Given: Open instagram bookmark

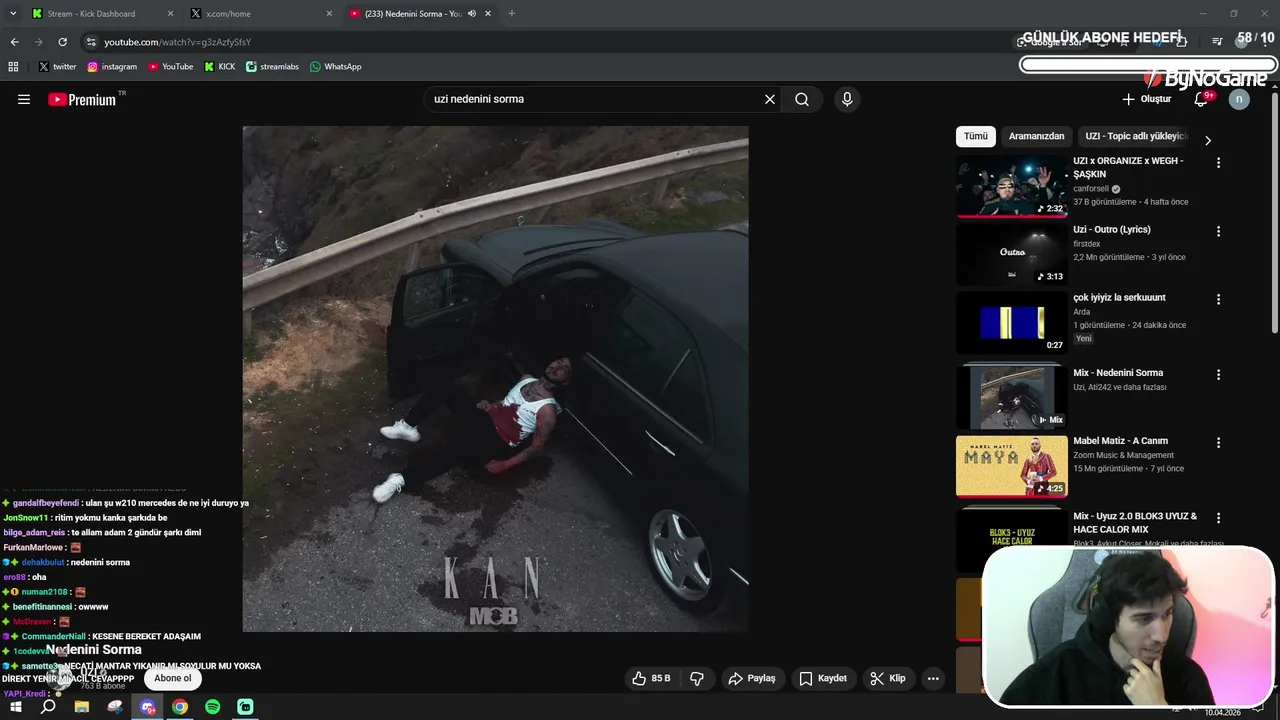Looking at the screenshot, I should pyautogui.click(x=112, y=67).
